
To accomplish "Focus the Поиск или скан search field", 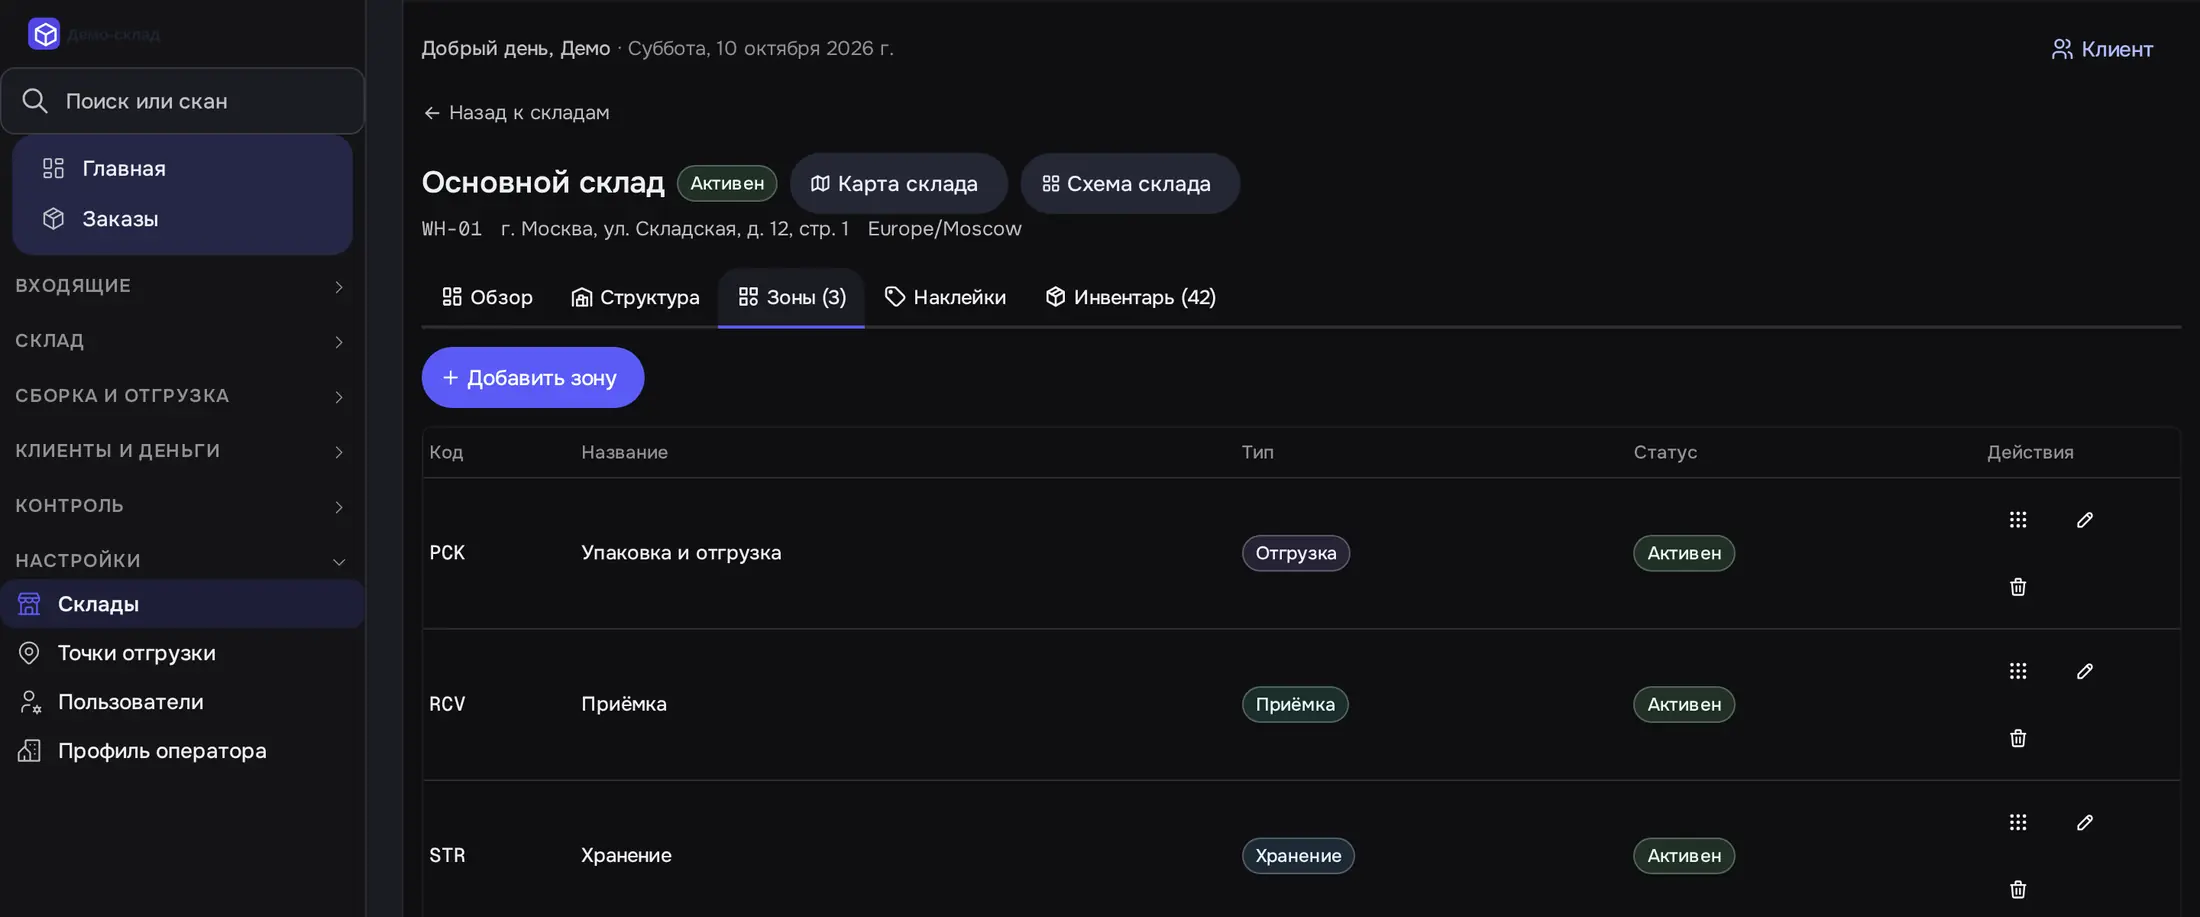I will pyautogui.click(x=182, y=101).
